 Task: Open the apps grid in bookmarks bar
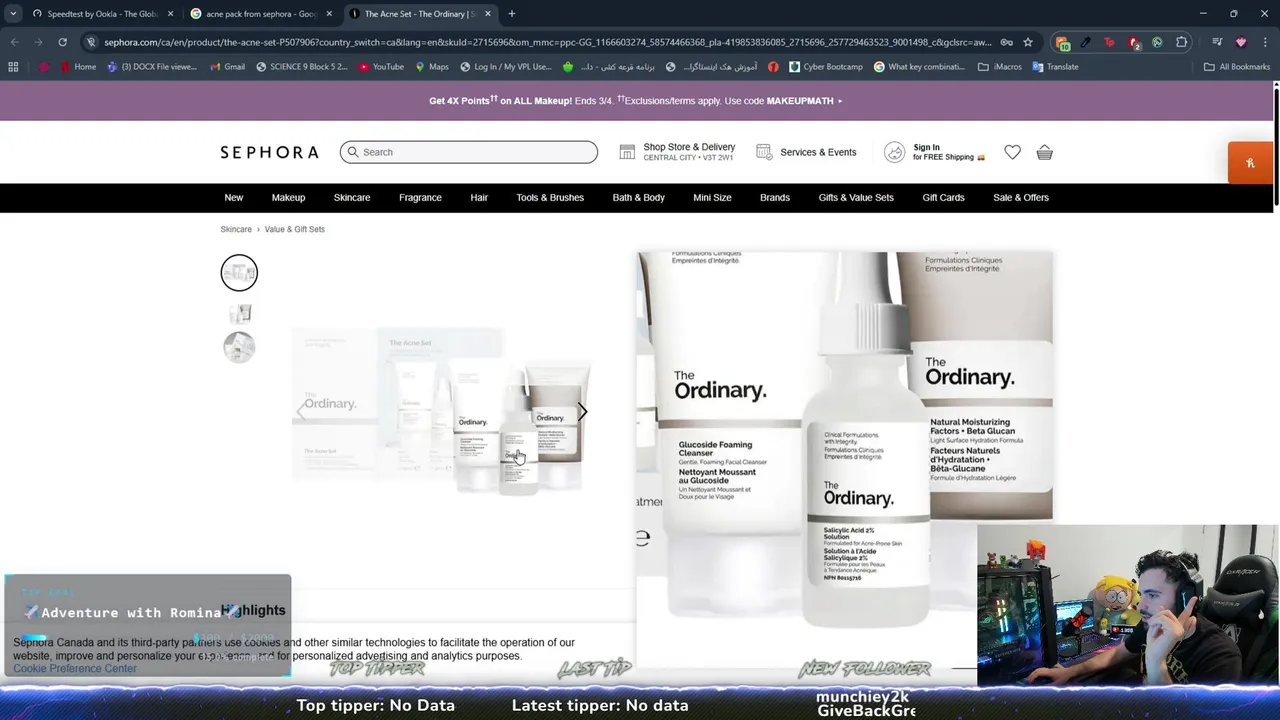pyautogui.click(x=13, y=67)
